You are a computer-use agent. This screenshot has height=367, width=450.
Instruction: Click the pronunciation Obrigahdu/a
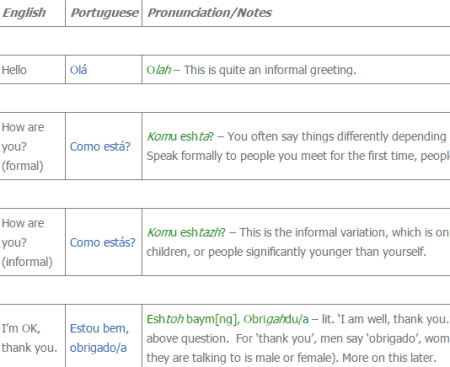pyautogui.click(x=276, y=319)
